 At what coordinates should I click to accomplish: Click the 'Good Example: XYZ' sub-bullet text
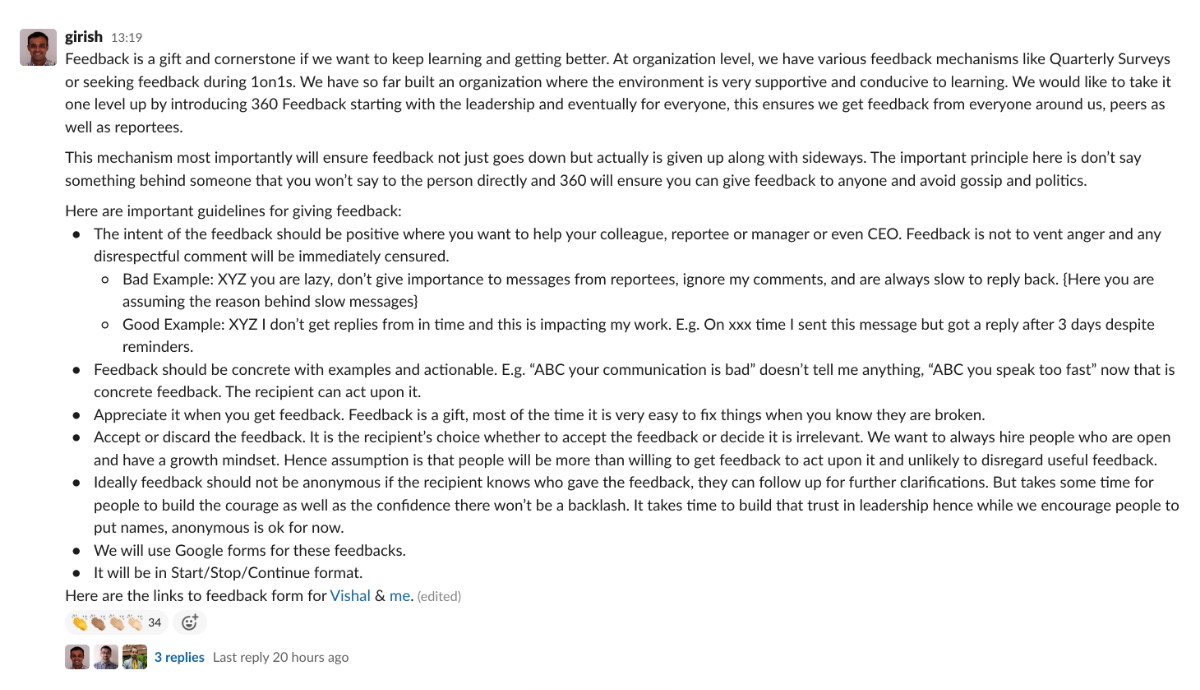(x=400, y=324)
